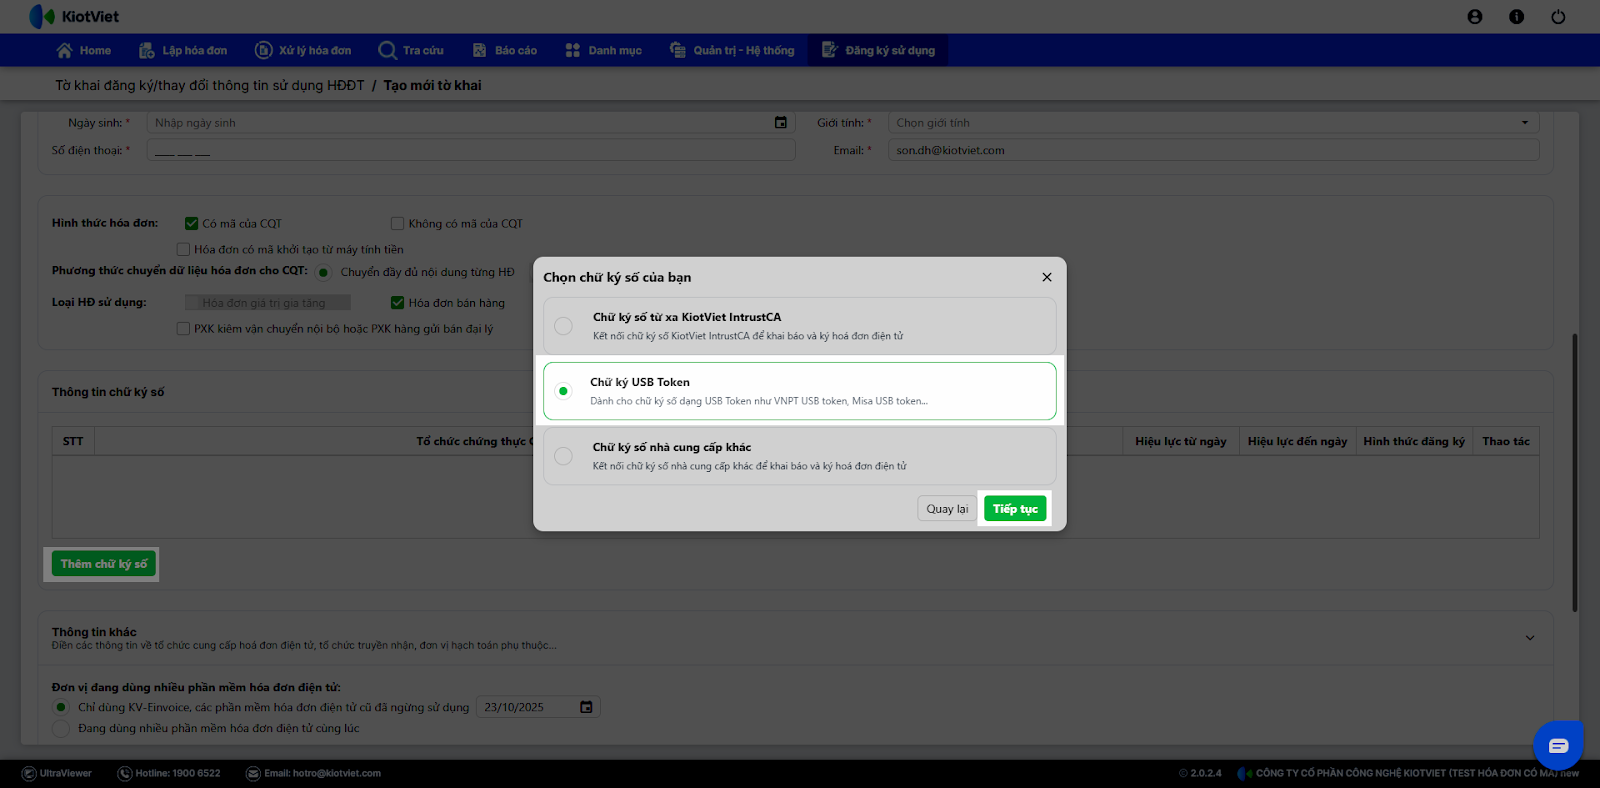1600x788 pixels.
Task: Click the Hiệu lực từ ngày column header
Action: [x=1181, y=441]
